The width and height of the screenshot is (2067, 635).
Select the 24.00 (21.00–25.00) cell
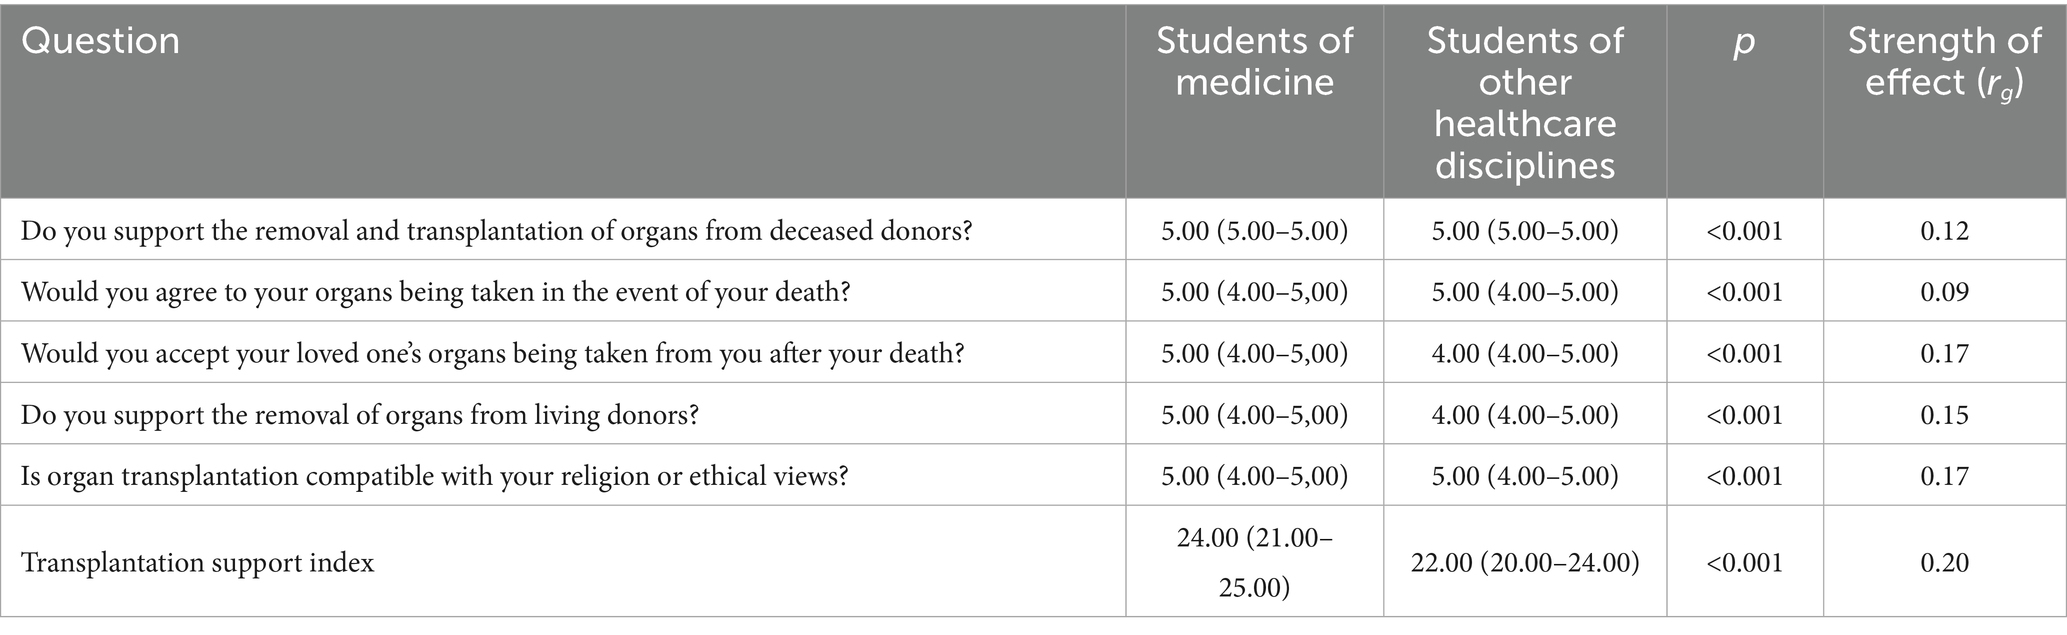1254,563
